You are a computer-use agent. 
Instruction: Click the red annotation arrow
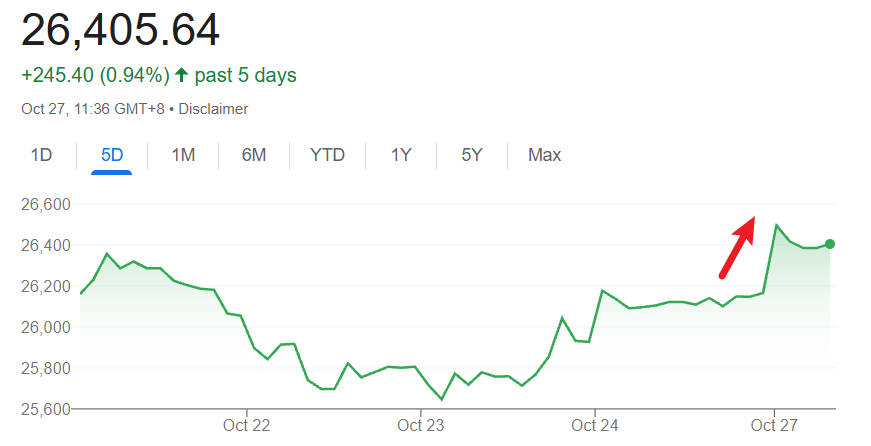737,245
